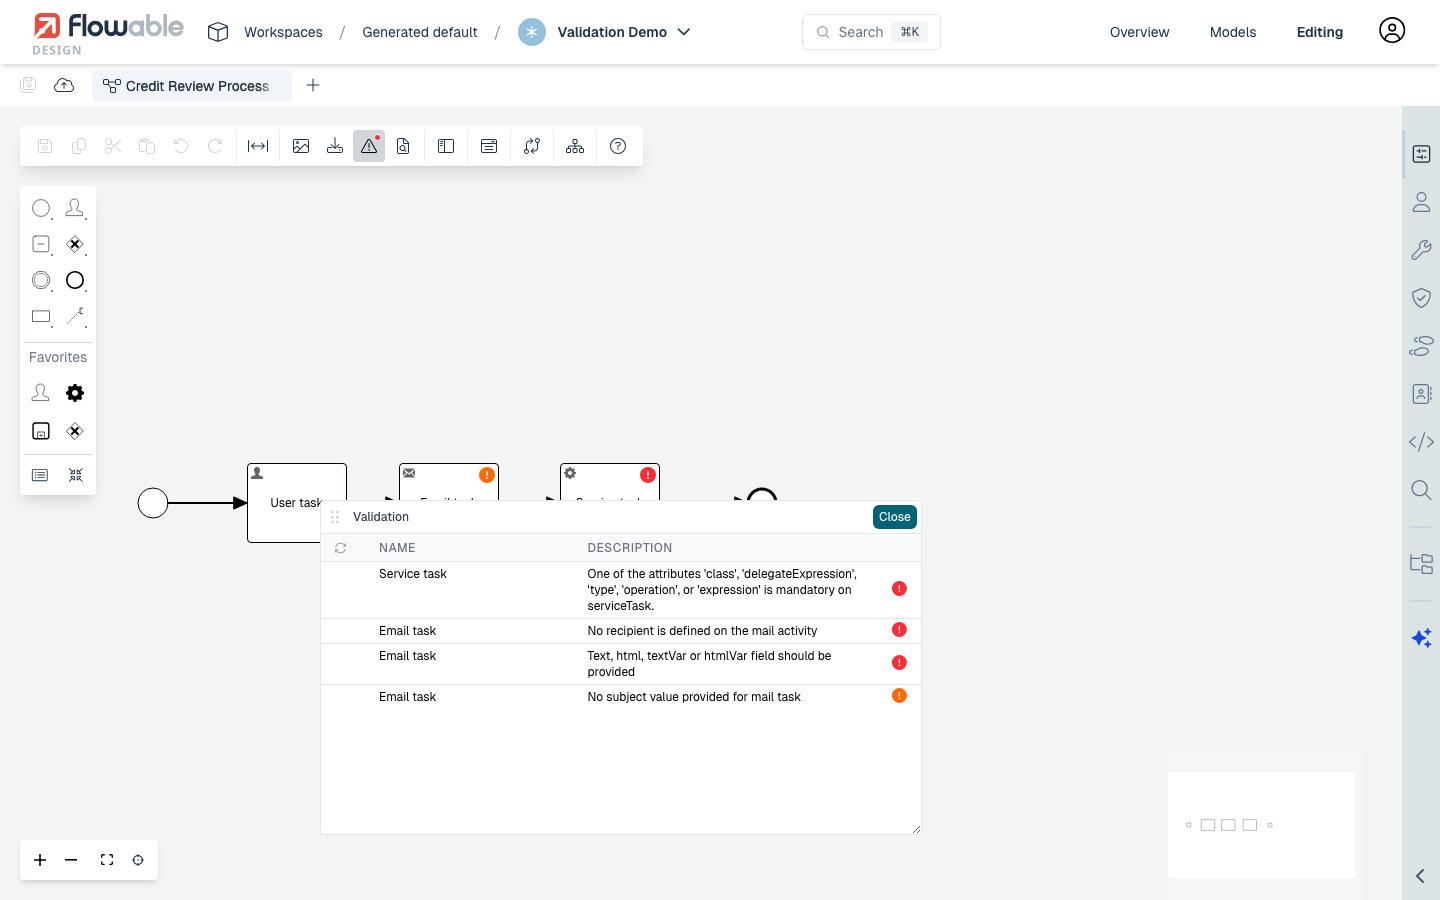1440x900 pixels.
Task: Open the user account menu
Action: click(1392, 31)
